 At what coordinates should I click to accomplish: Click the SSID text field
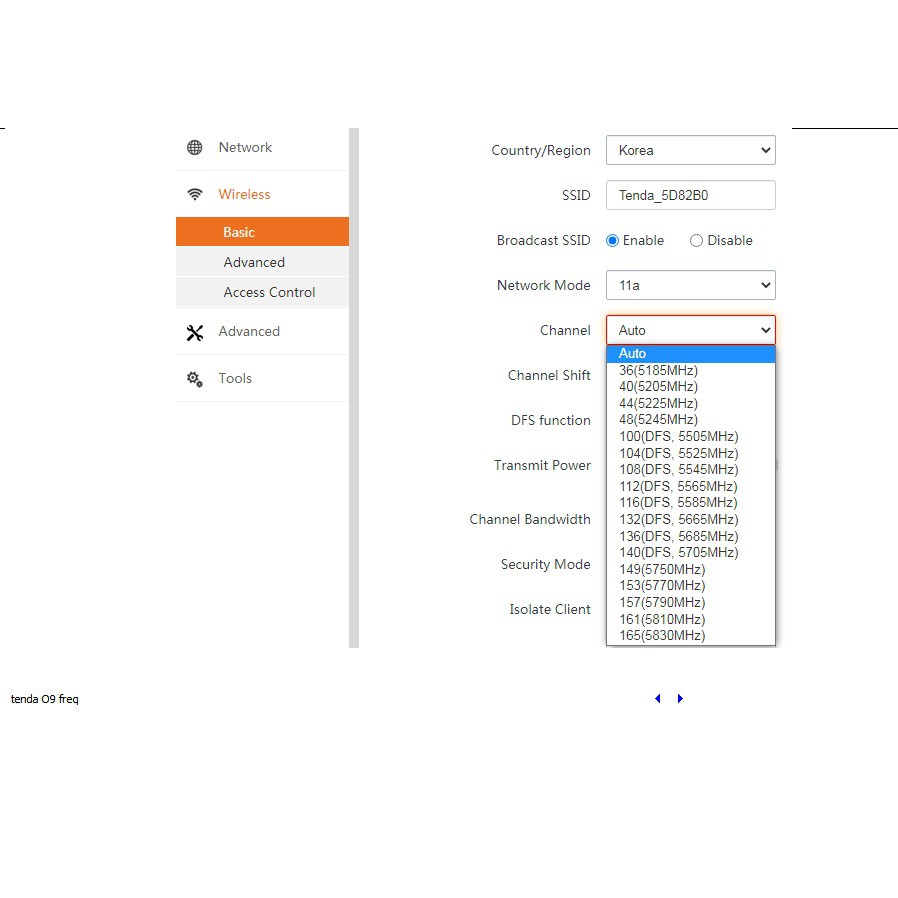[x=690, y=195]
